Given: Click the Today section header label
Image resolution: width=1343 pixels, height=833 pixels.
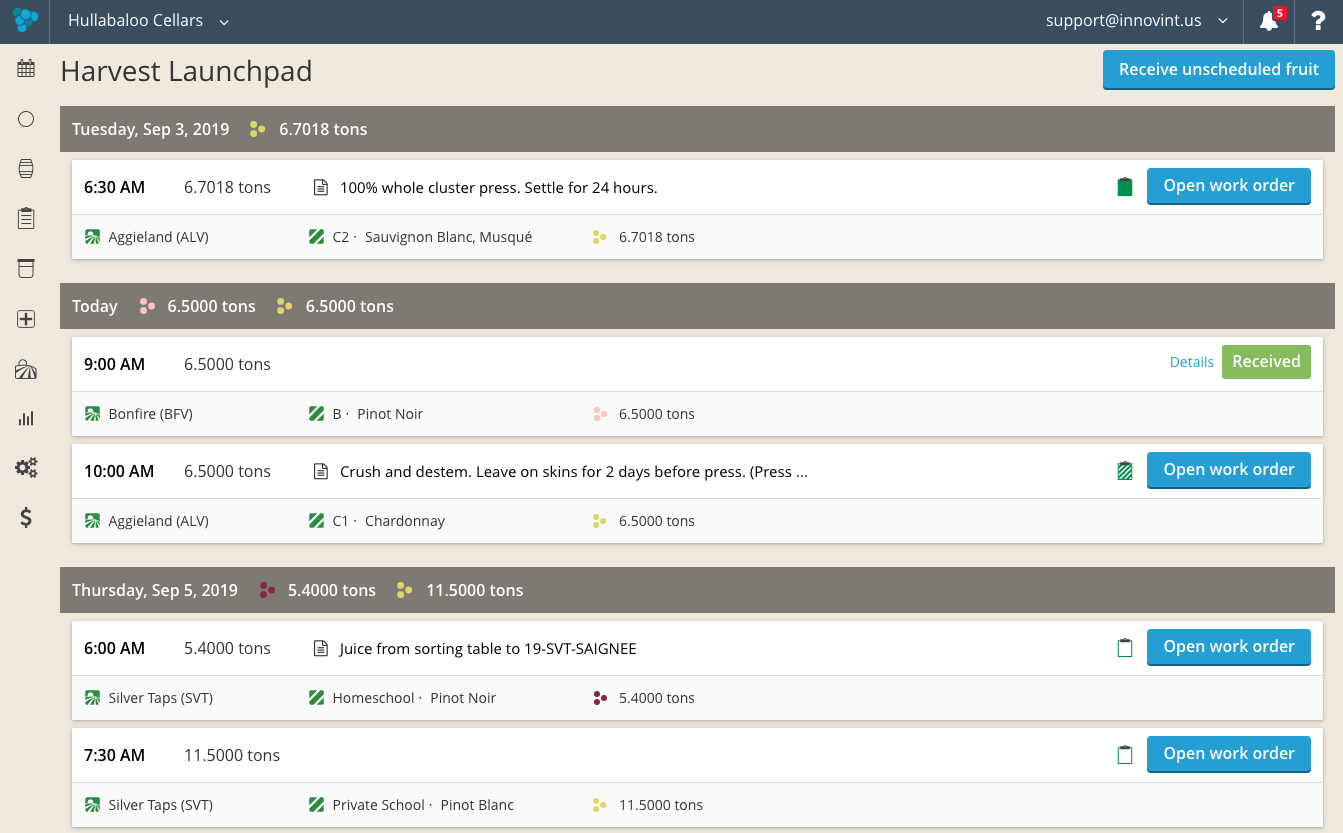Looking at the screenshot, I should (95, 306).
